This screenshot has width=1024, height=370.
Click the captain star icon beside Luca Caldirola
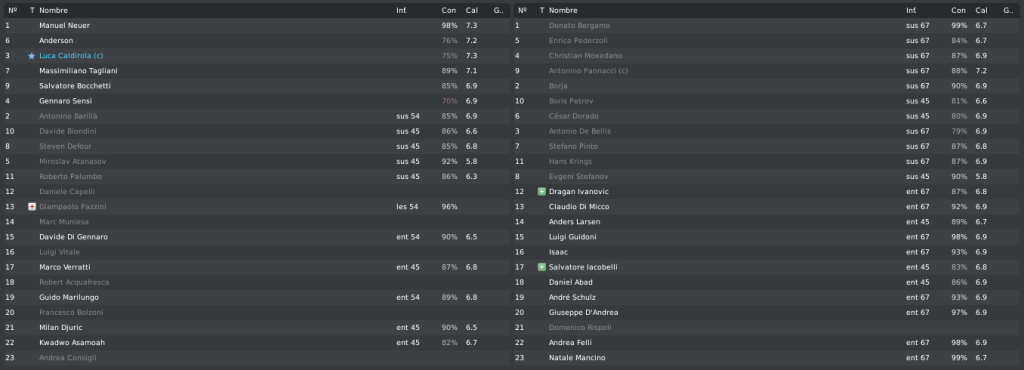[x=31, y=56]
